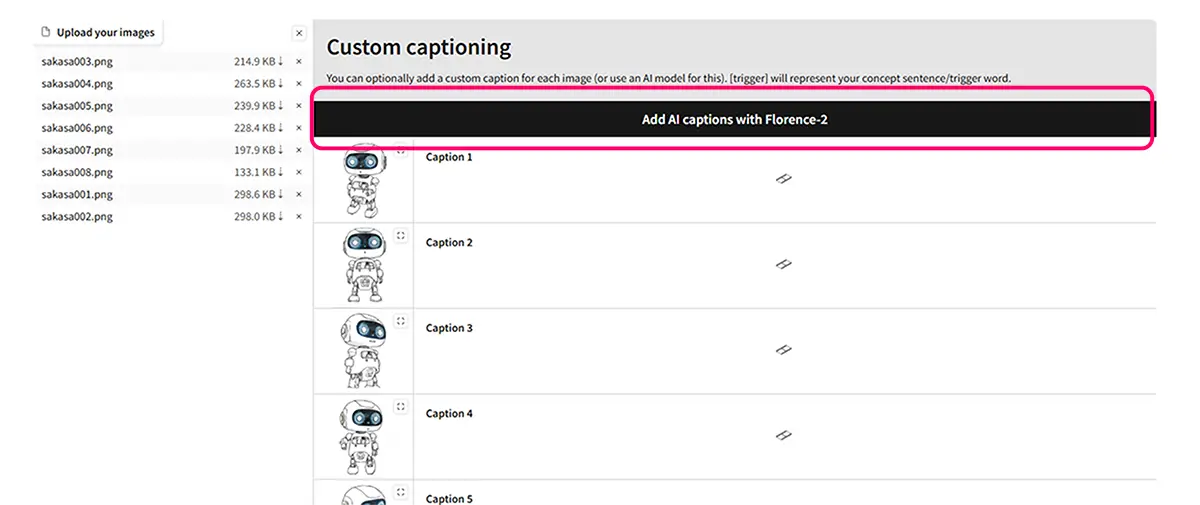Viewport: 1200px width, 505px height.
Task: Download sakasa005.png via 239.9 KB link
Action: point(259,105)
